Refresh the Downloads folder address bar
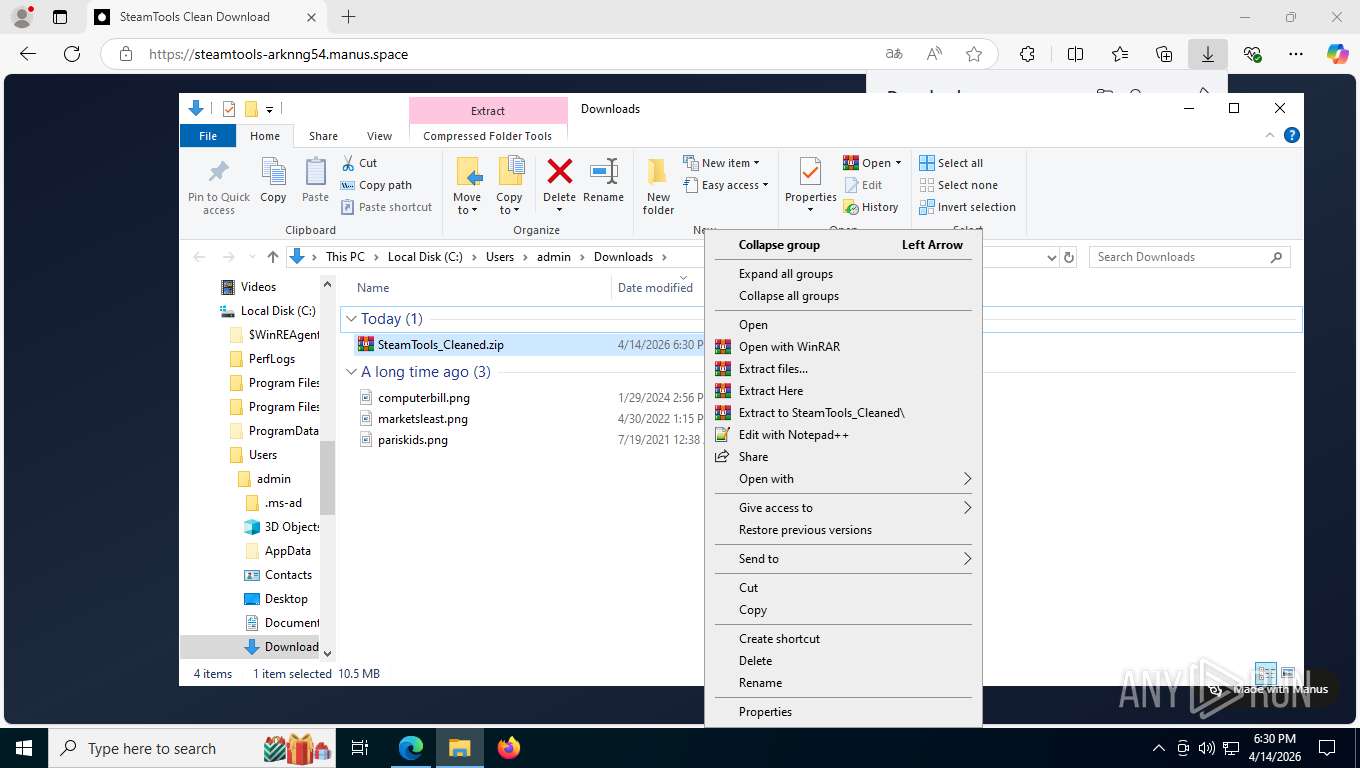The height and width of the screenshot is (768, 1360). click(x=1069, y=257)
